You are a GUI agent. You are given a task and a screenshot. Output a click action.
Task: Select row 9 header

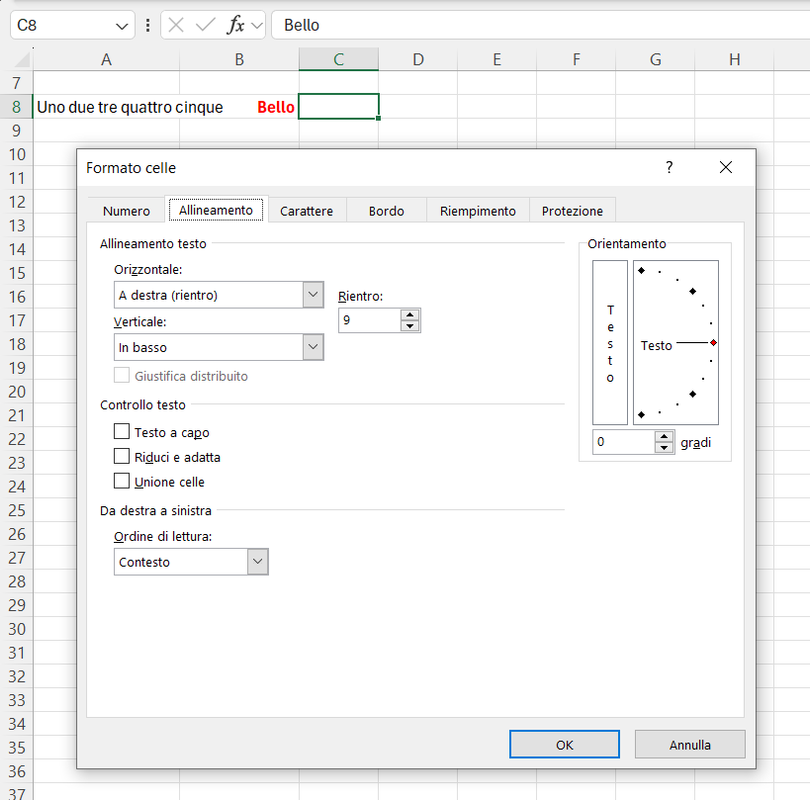[17, 131]
